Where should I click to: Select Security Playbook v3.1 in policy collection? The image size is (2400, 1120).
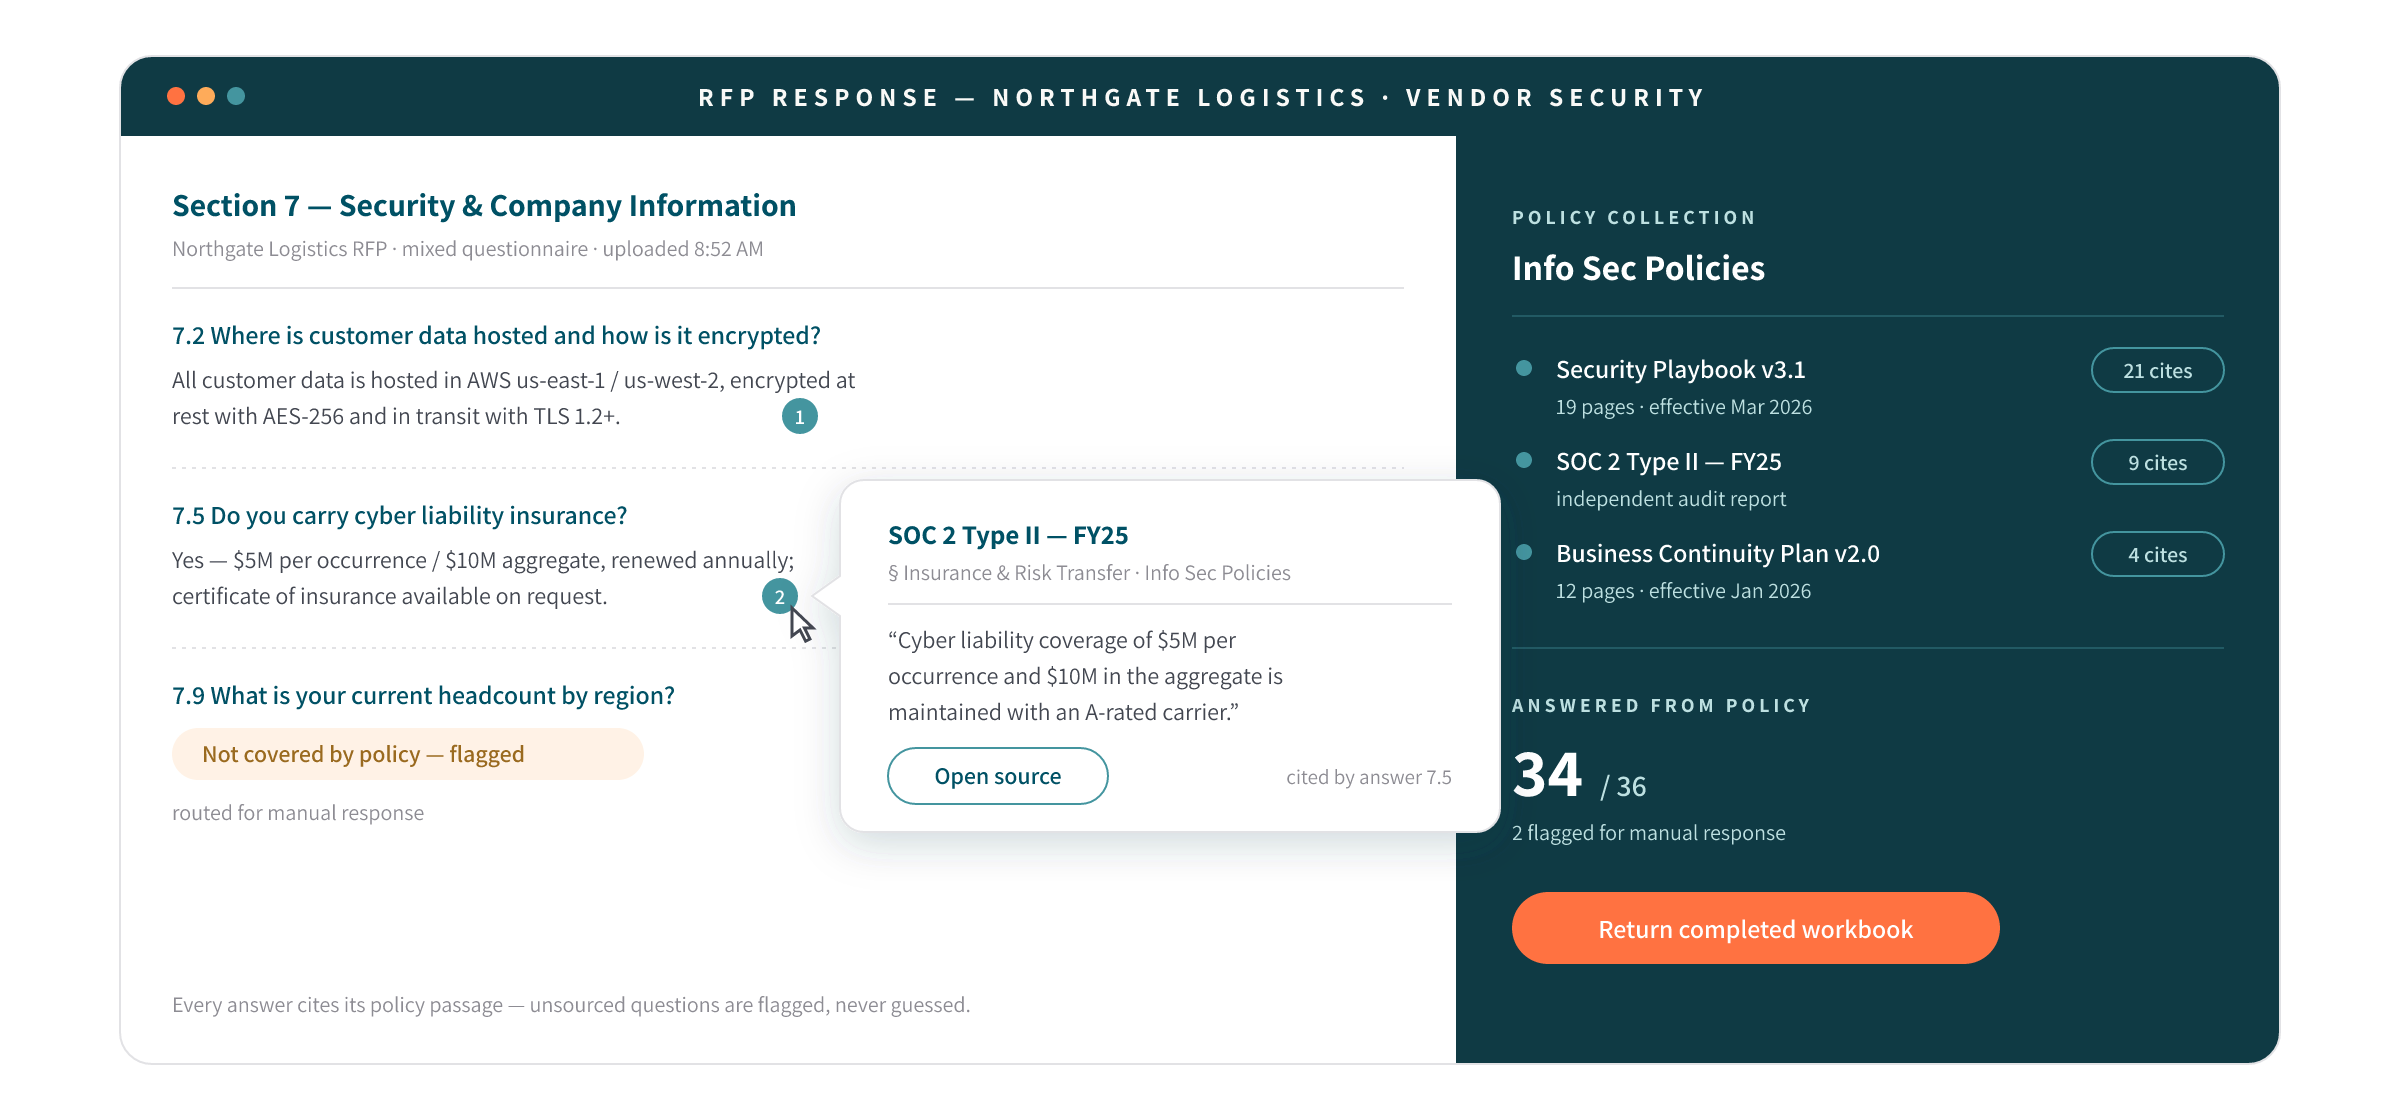[1681, 369]
